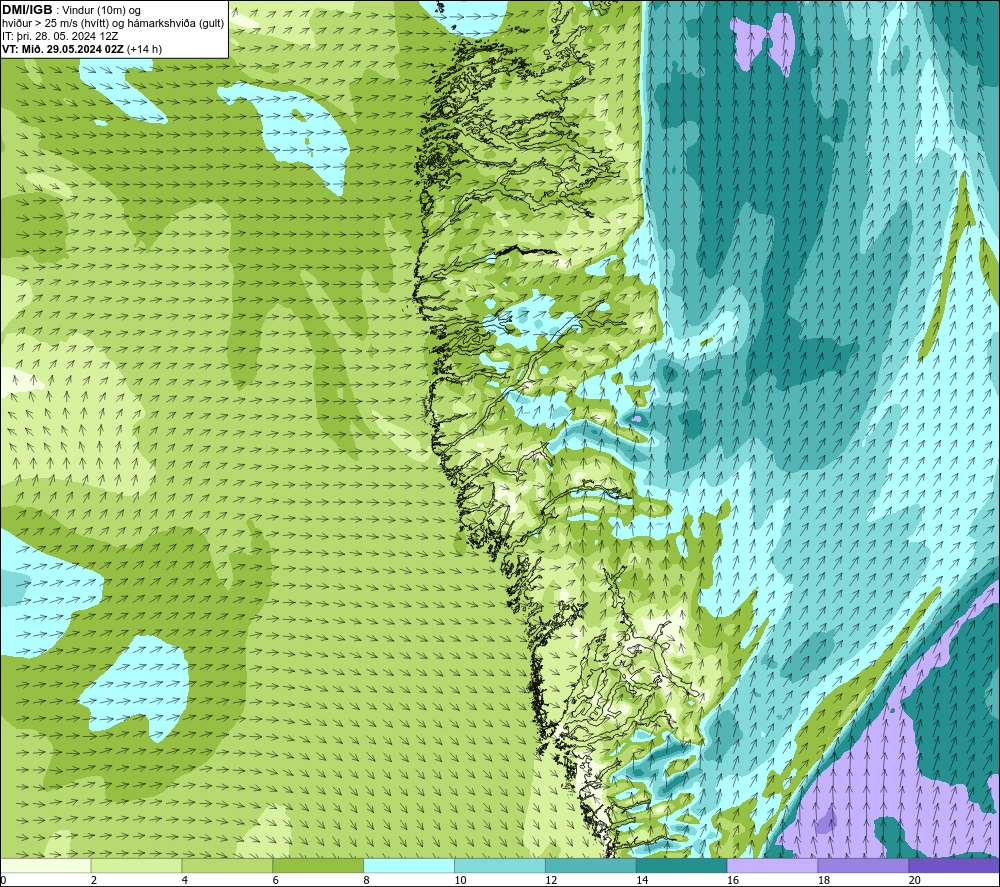Click the 2–4 m/s light green bar segment
1000x887 pixels.
136,865
